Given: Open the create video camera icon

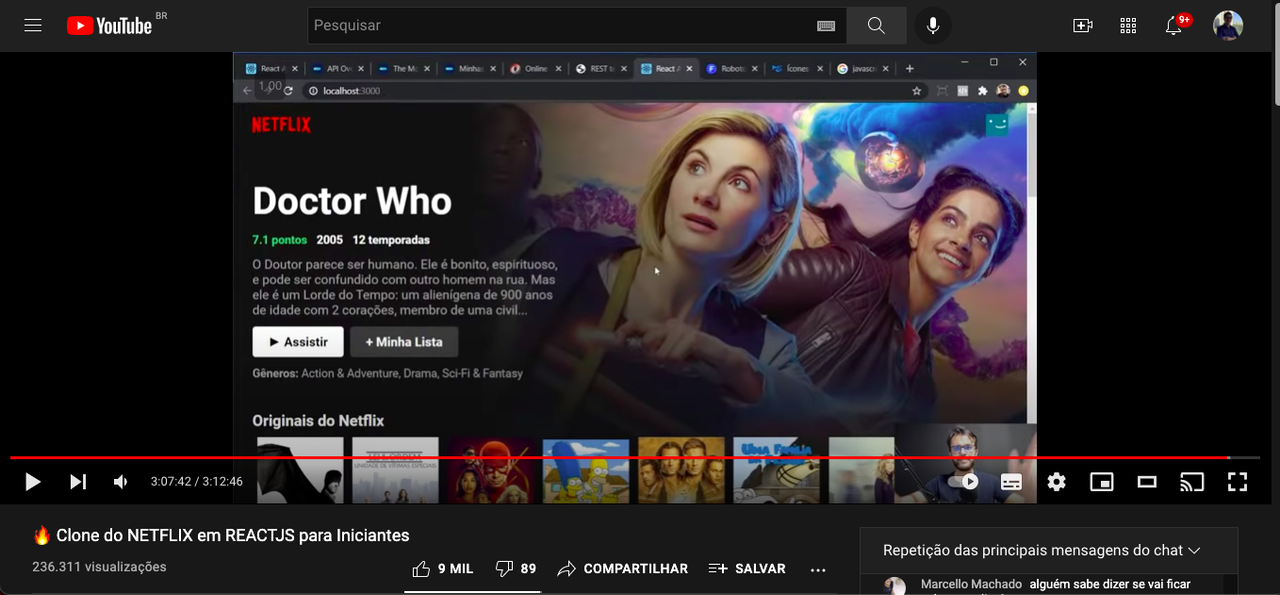Looking at the screenshot, I should (1083, 26).
